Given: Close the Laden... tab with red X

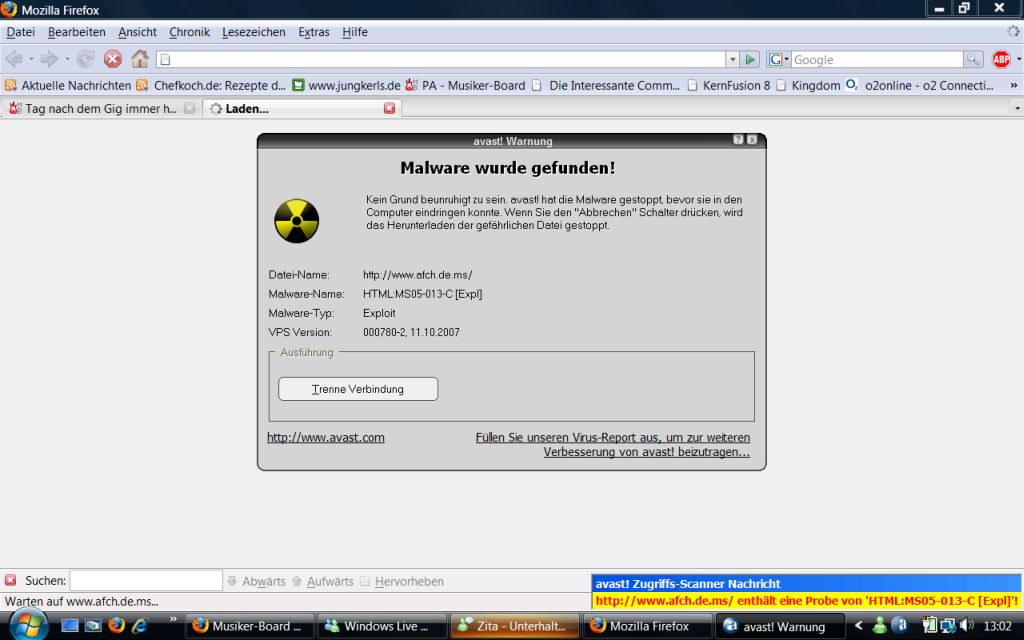Looking at the screenshot, I should point(389,108).
